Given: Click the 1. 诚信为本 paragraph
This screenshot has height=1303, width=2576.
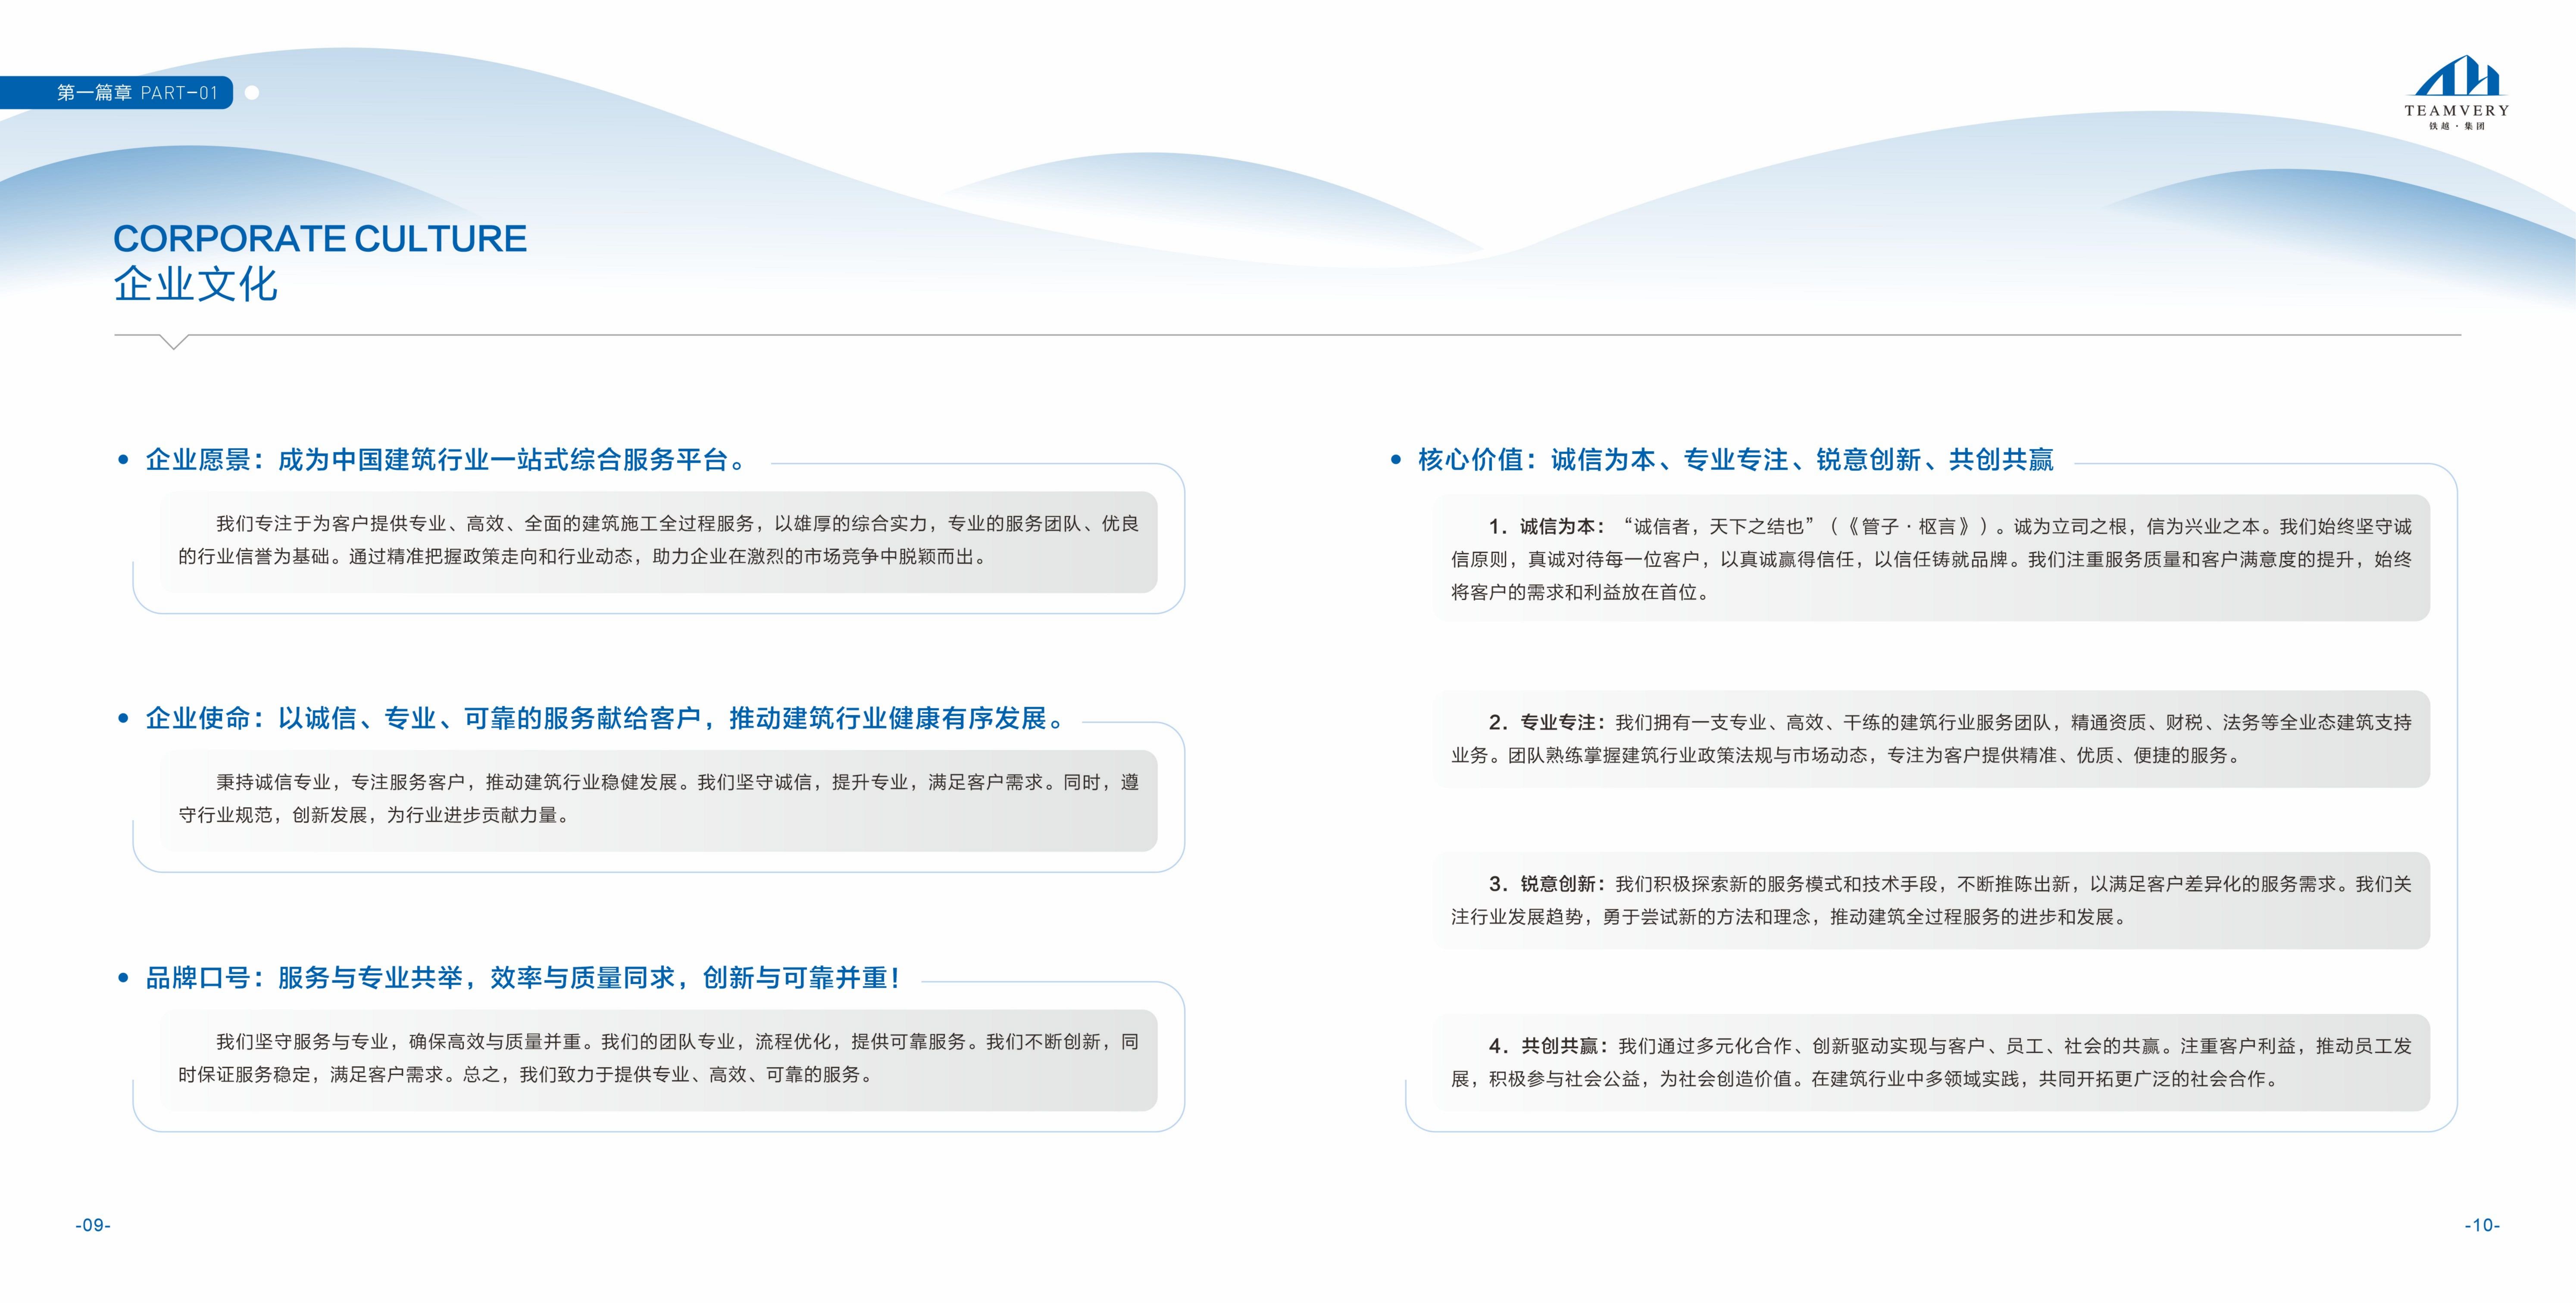Looking at the screenshot, I should point(1931,559).
